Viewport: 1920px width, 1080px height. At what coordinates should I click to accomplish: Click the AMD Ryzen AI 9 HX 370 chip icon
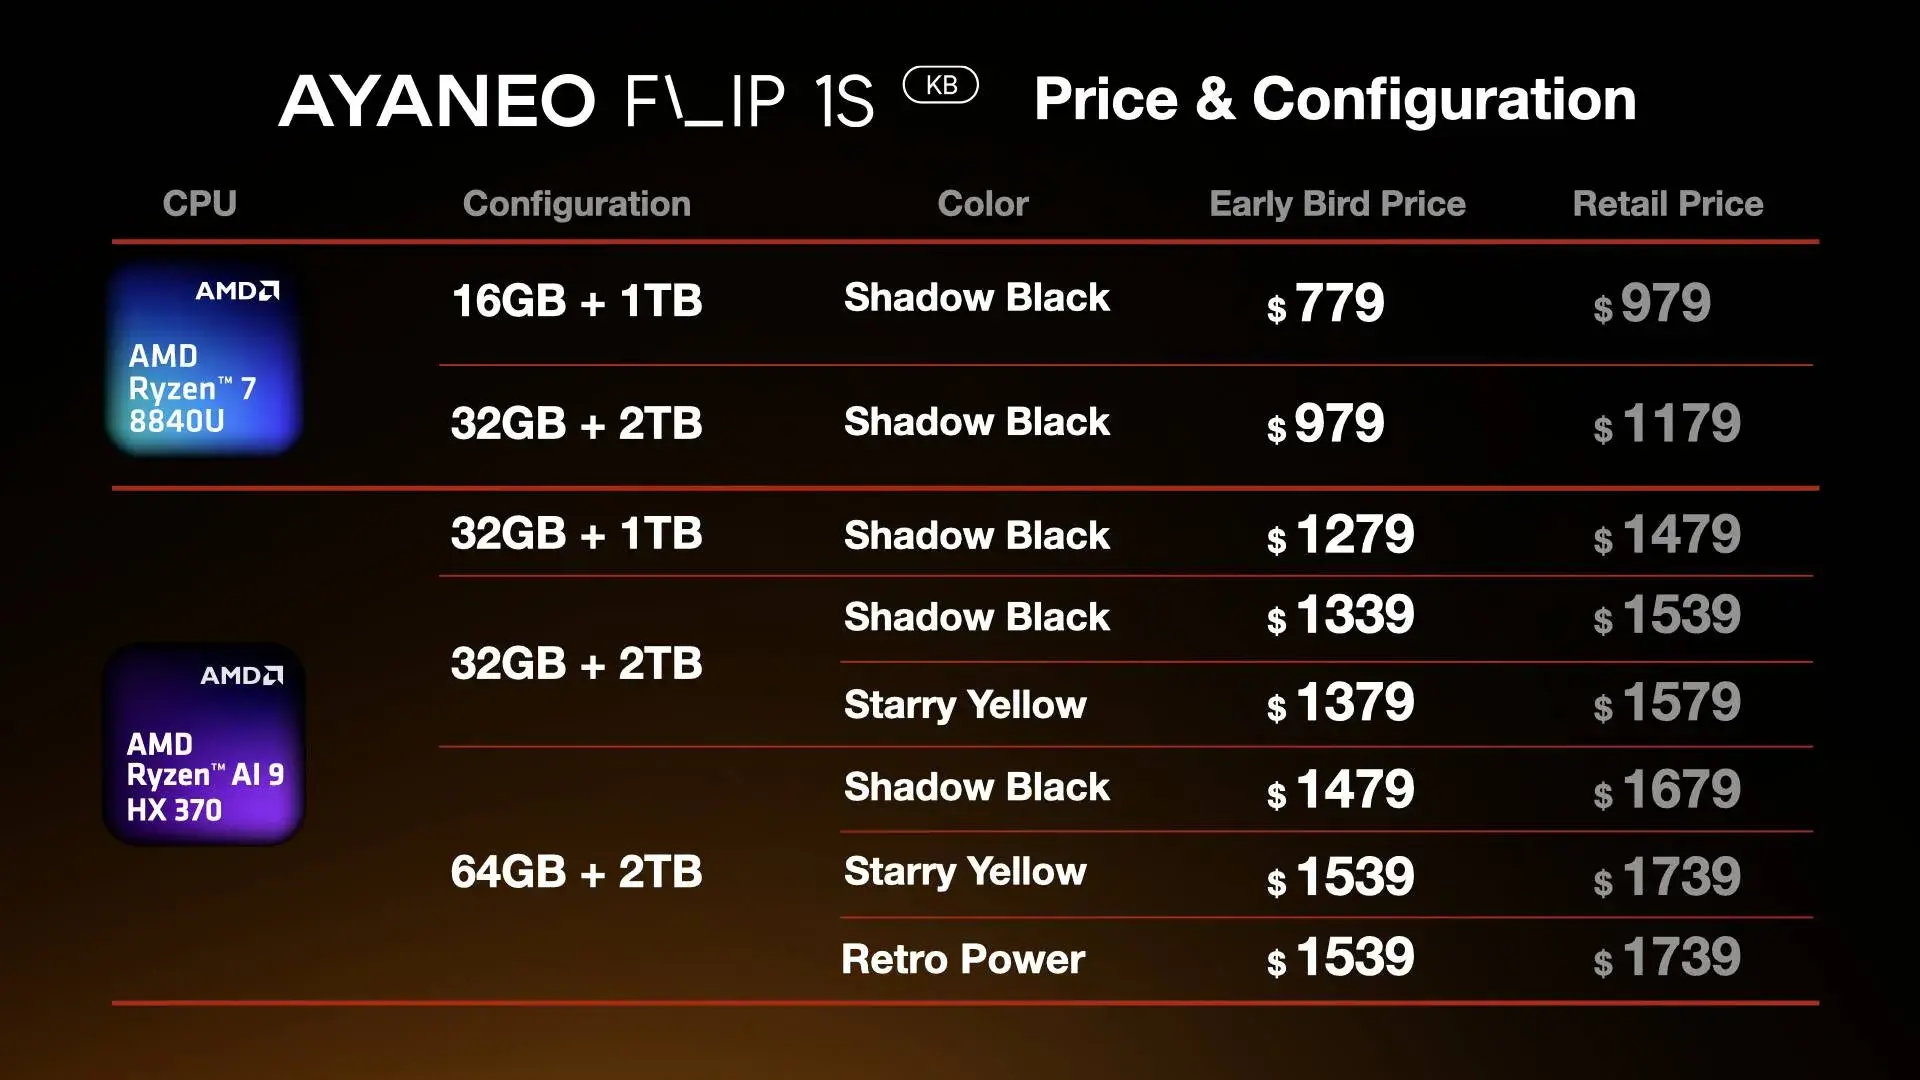pos(204,745)
